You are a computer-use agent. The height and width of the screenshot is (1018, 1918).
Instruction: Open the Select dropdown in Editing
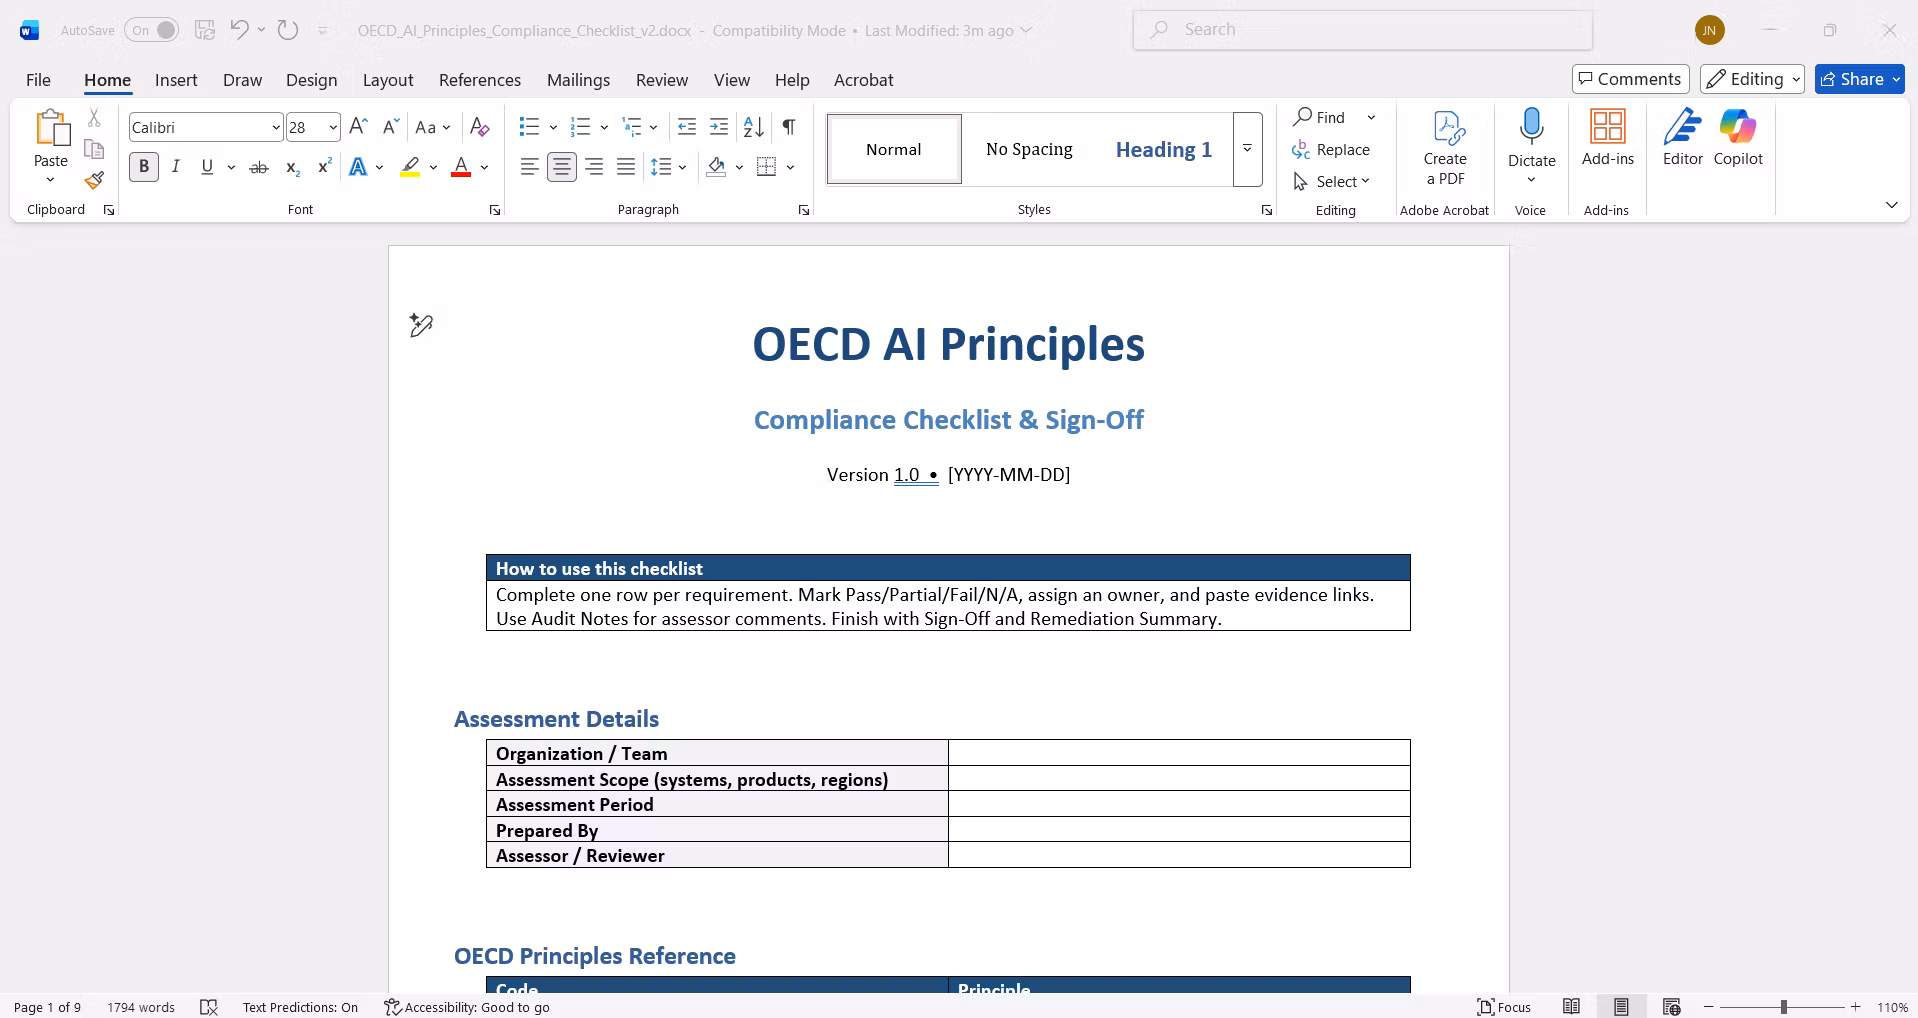point(1331,181)
